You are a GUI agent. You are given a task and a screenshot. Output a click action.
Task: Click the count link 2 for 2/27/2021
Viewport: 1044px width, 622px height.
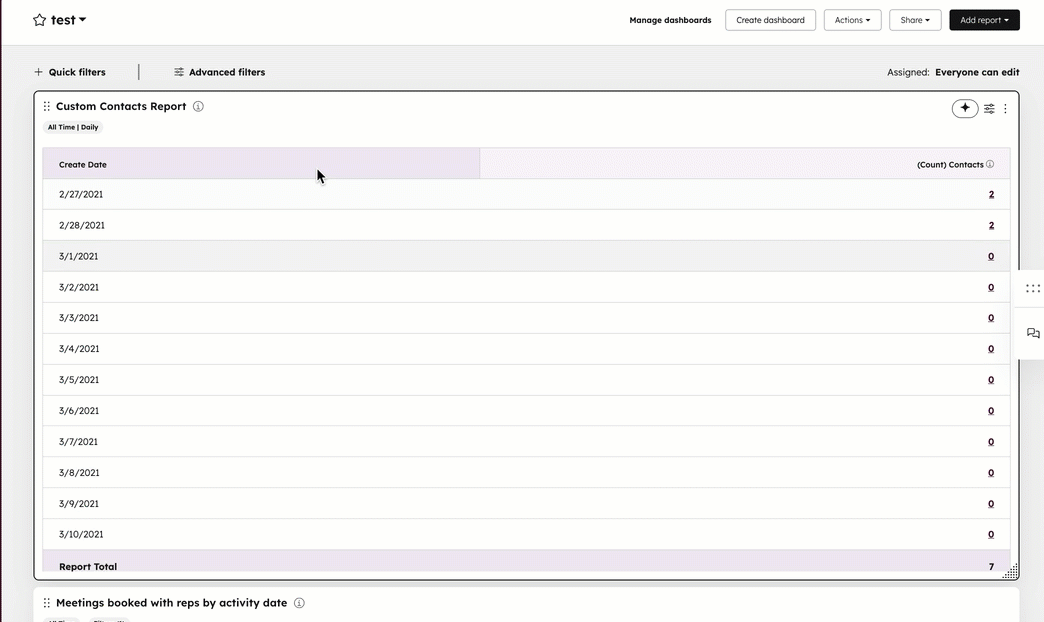(x=991, y=194)
